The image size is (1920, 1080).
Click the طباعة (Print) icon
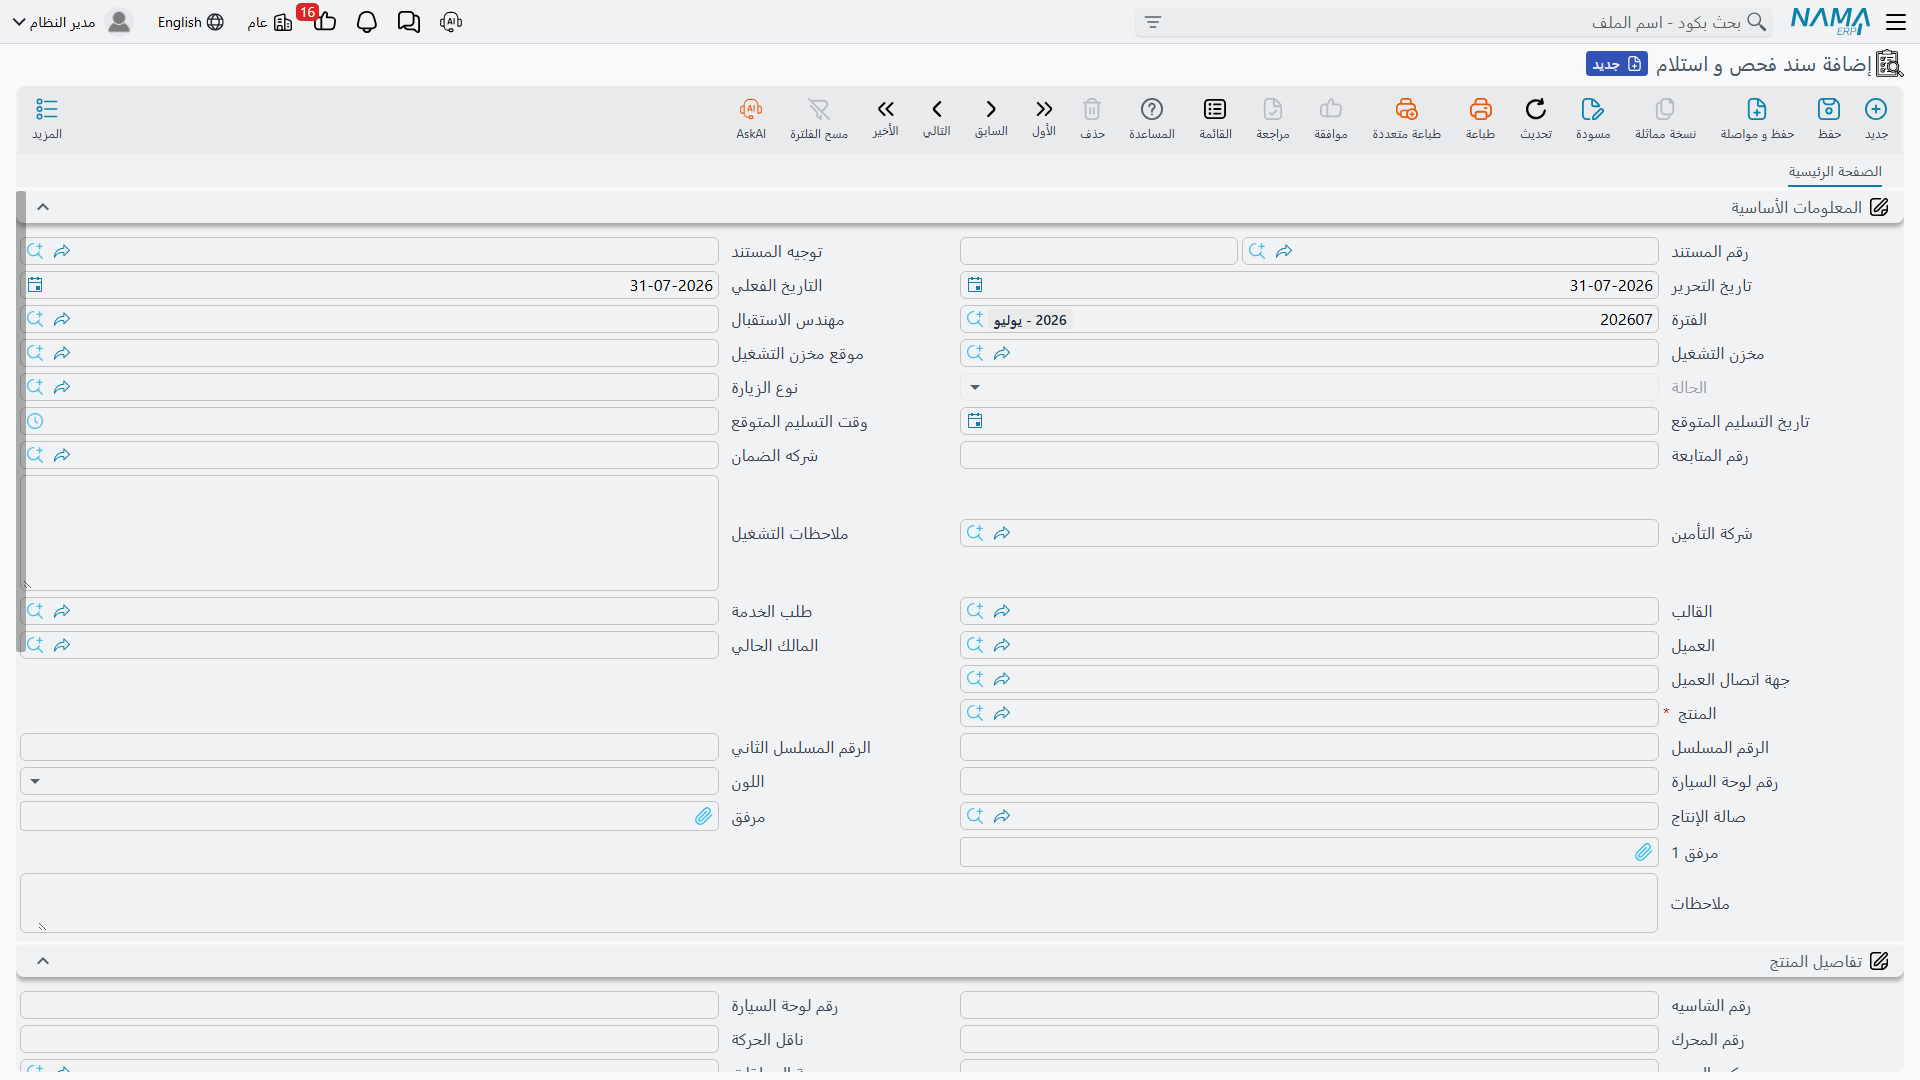point(1480,110)
